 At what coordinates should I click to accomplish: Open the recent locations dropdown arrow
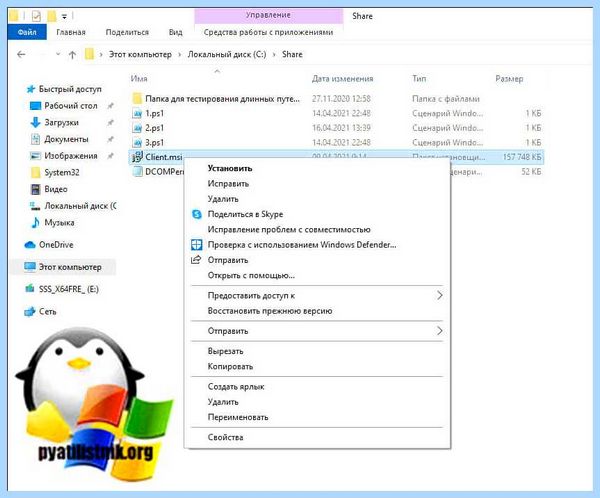(x=58, y=54)
